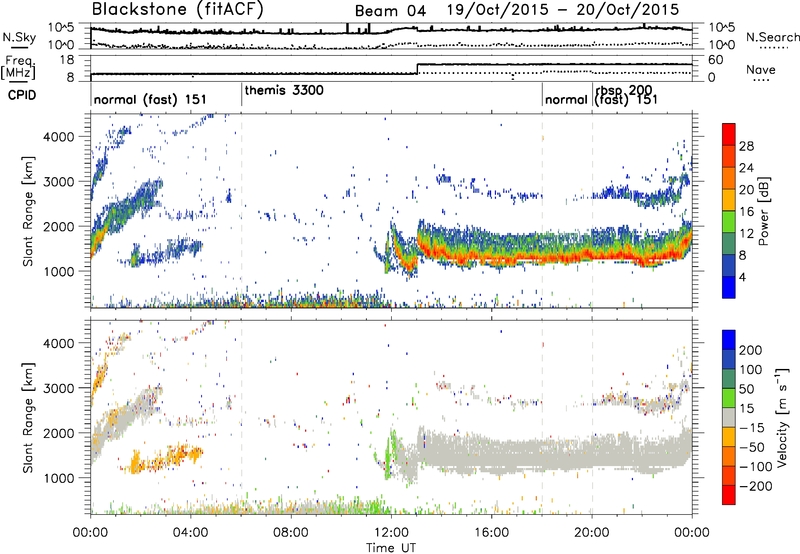The height and width of the screenshot is (554, 800).
Task: Click the '-50' tick on velocity colorbar
Action: (750, 447)
